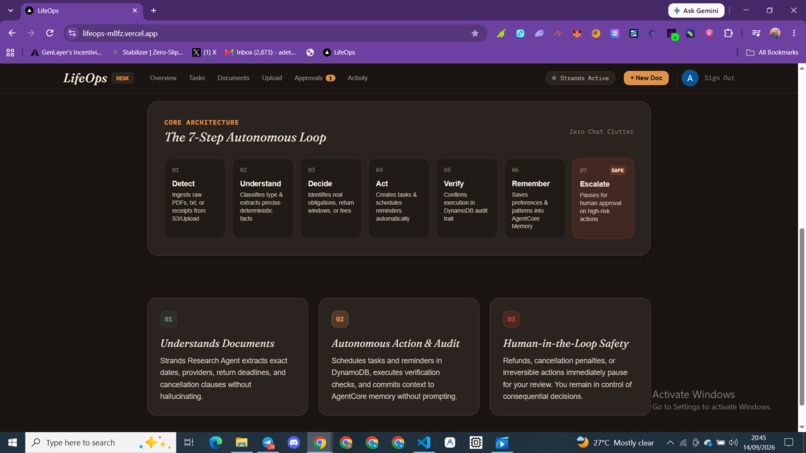The image size is (806, 453).
Task: Click the 03 badge on Human-in-the-Loop Safety
Action: [x=511, y=319]
